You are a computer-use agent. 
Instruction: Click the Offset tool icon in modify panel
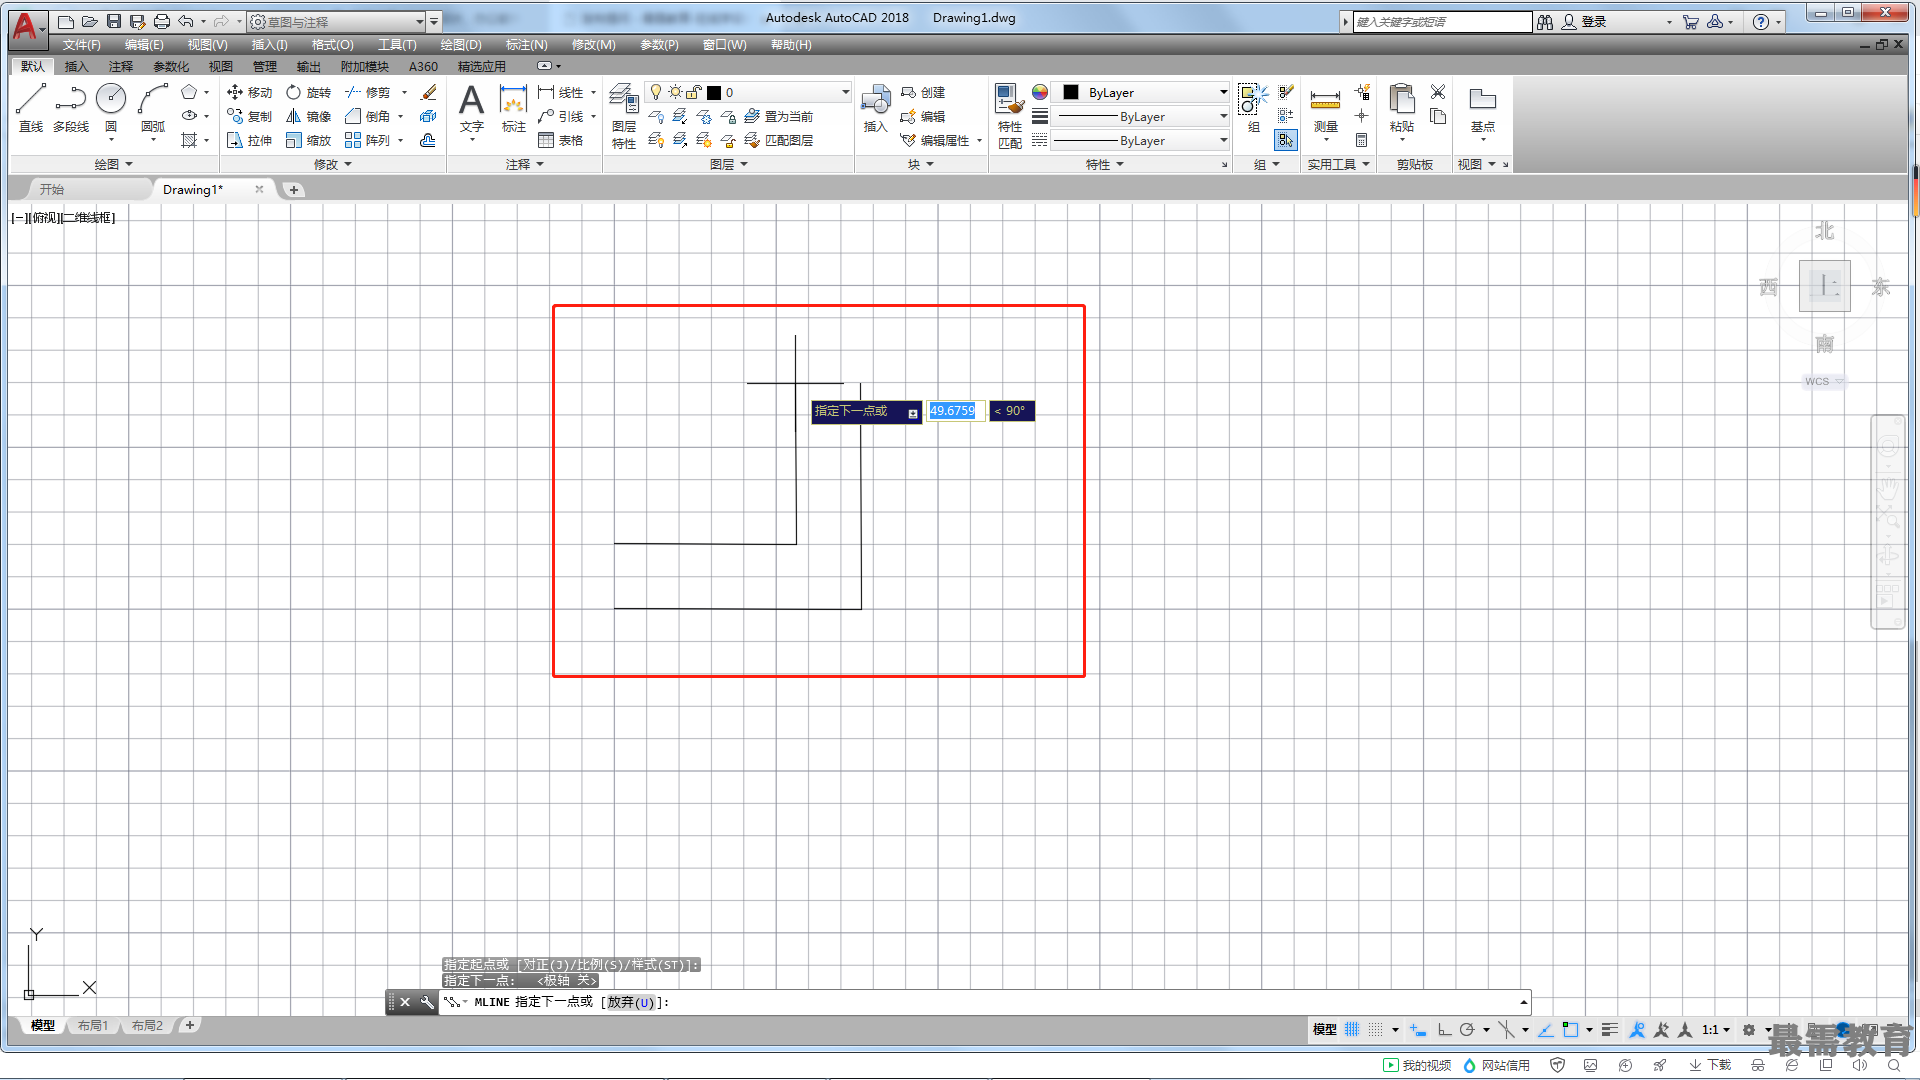pyautogui.click(x=428, y=140)
